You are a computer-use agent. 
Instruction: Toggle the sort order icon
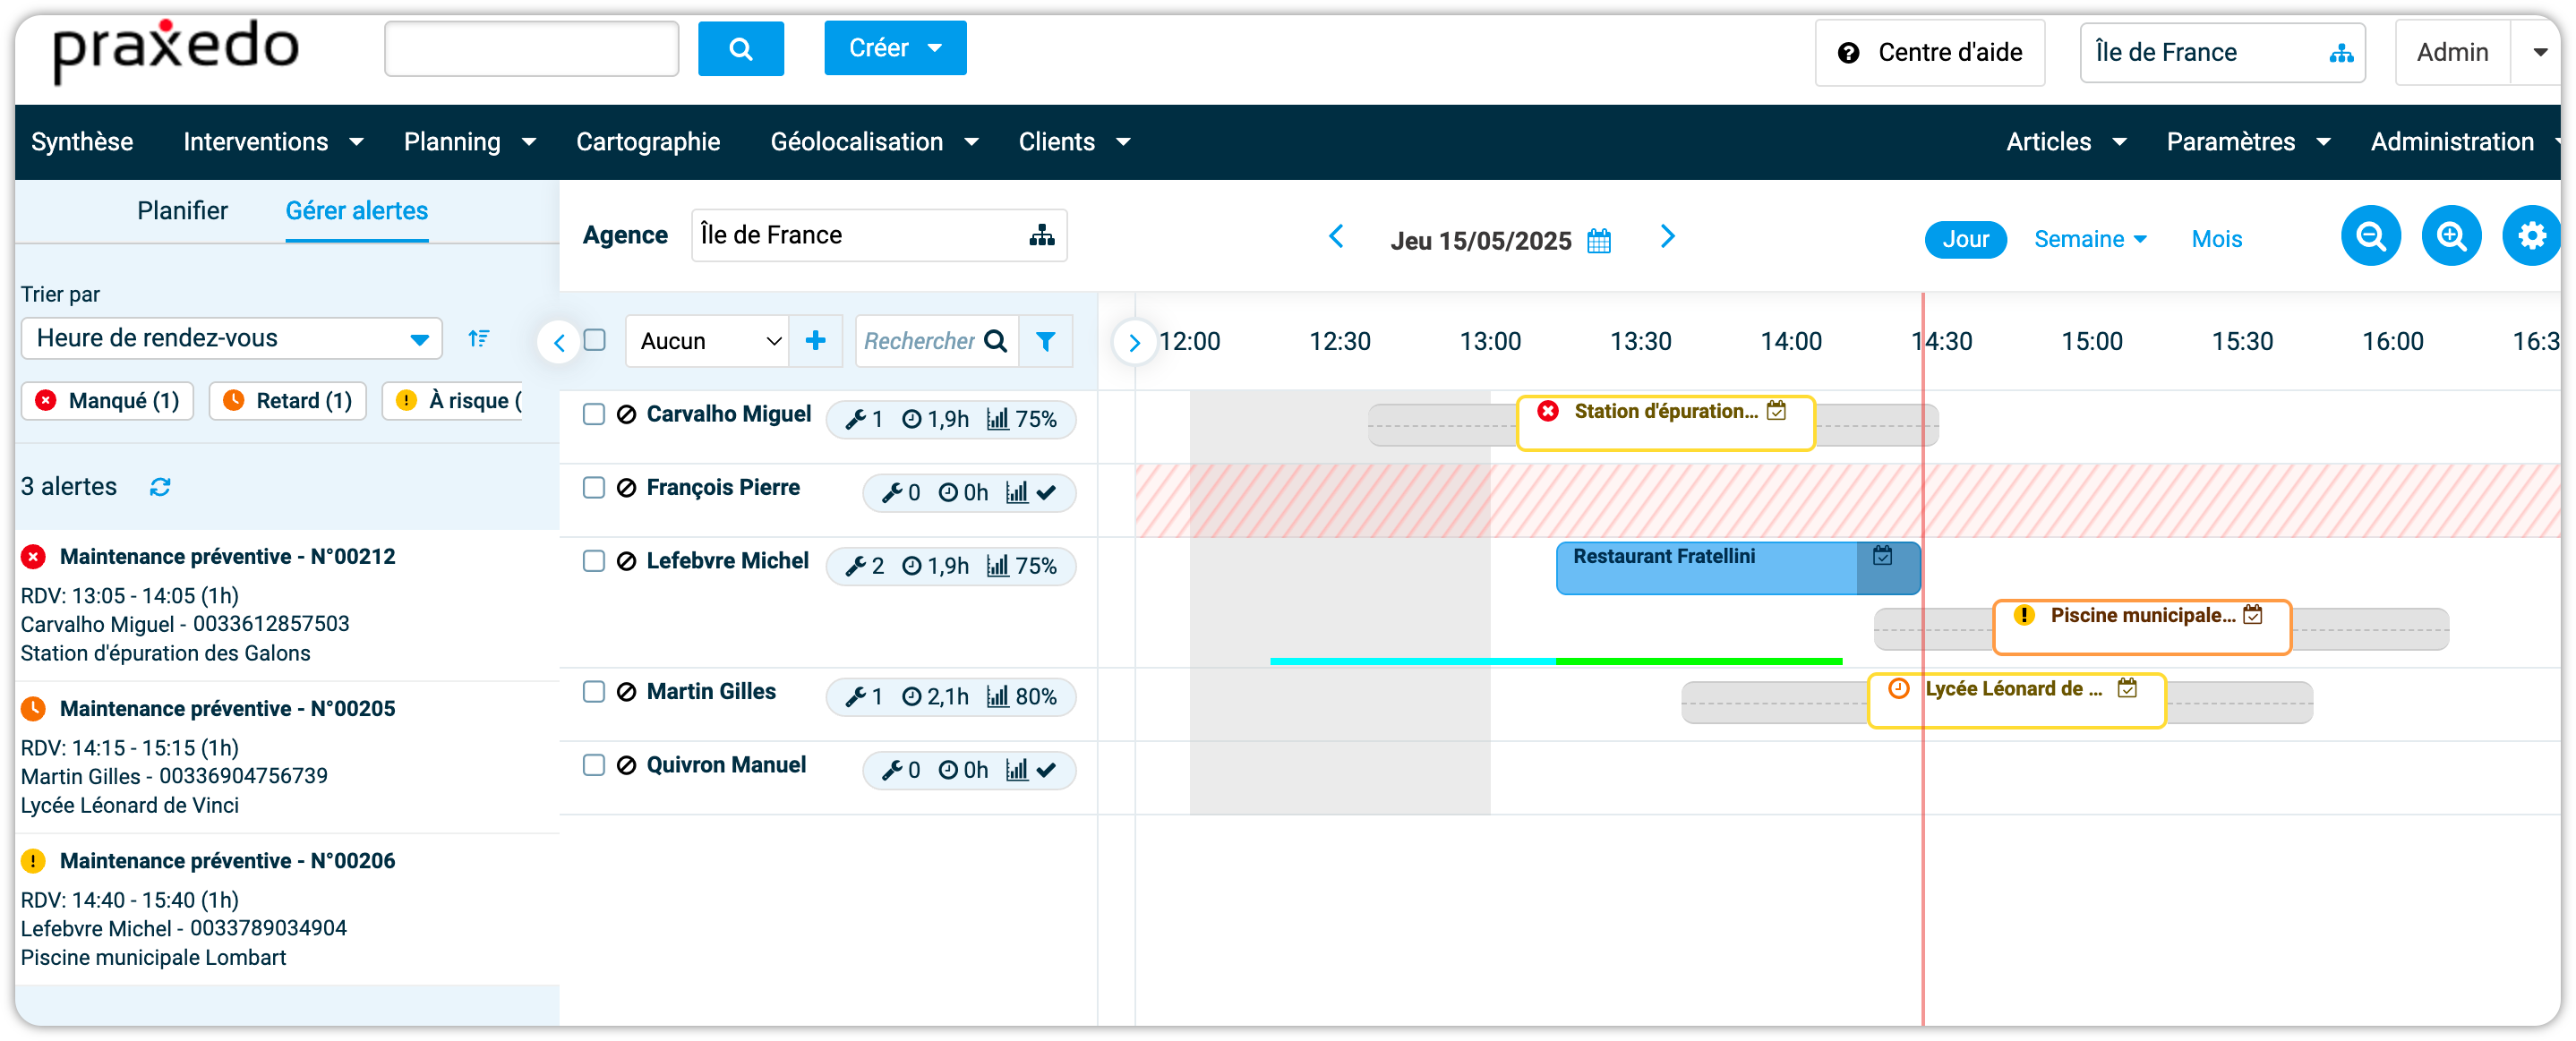[x=479, y=338]
